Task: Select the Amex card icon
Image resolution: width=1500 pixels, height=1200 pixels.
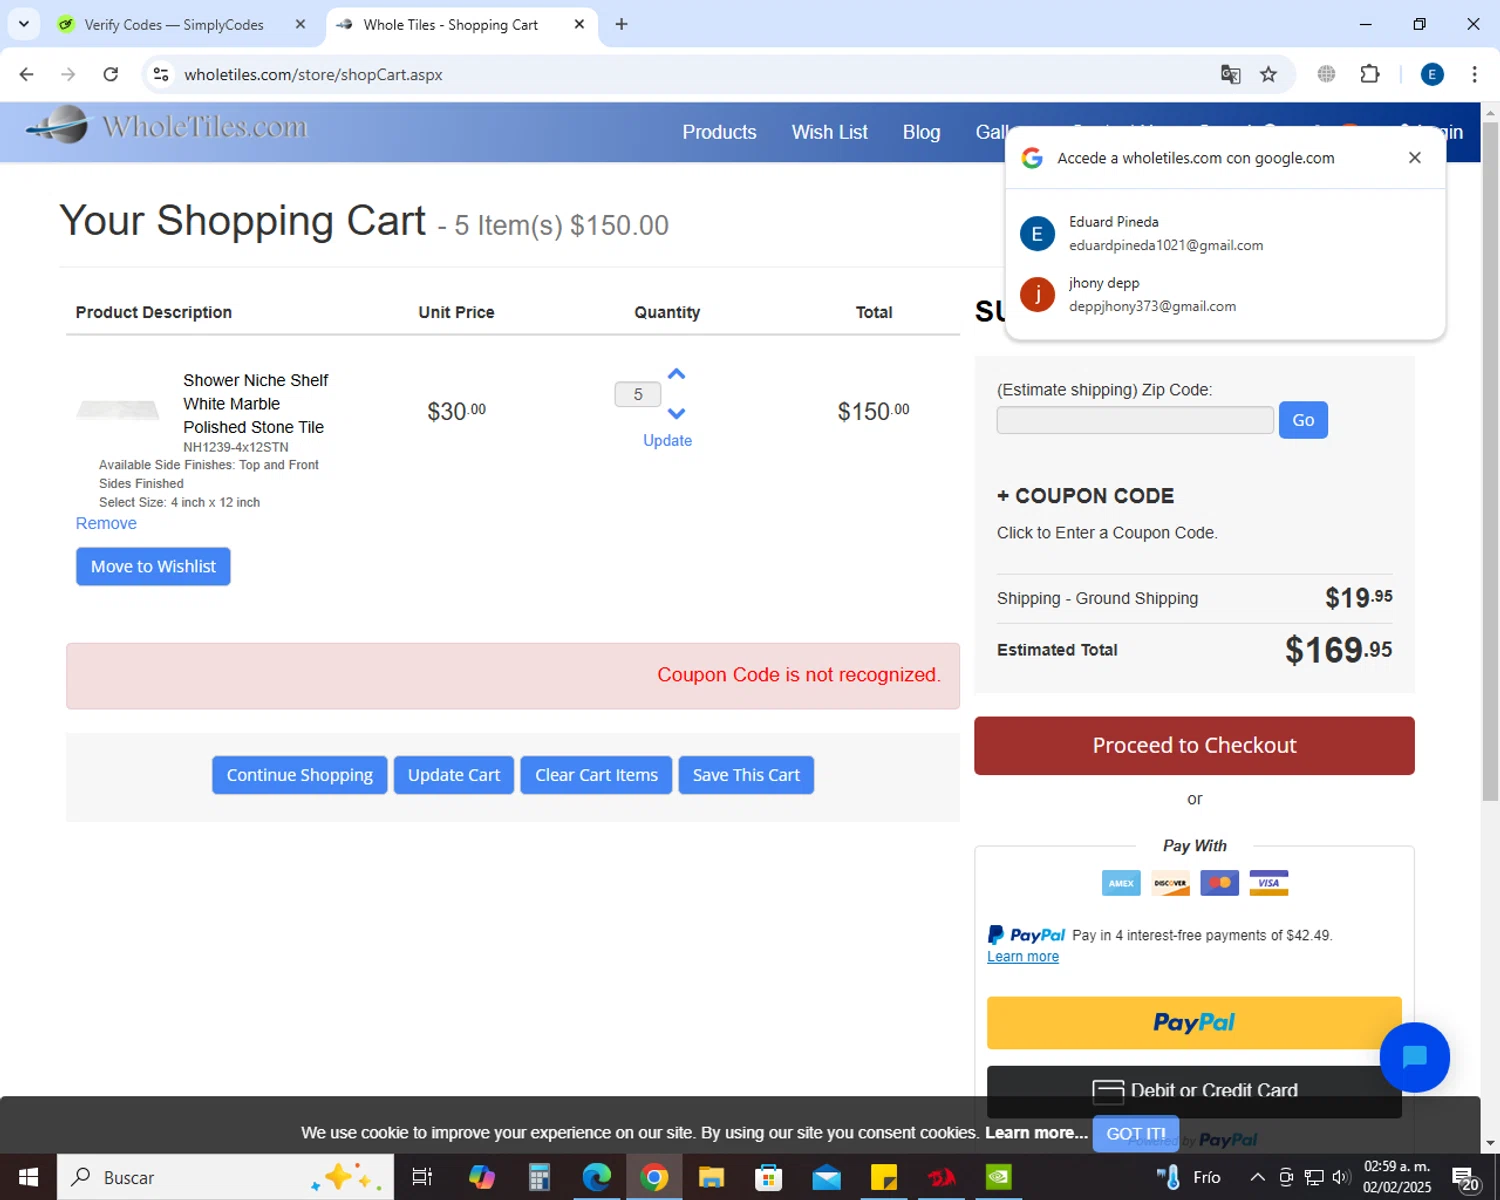Action: [1121, 883]
